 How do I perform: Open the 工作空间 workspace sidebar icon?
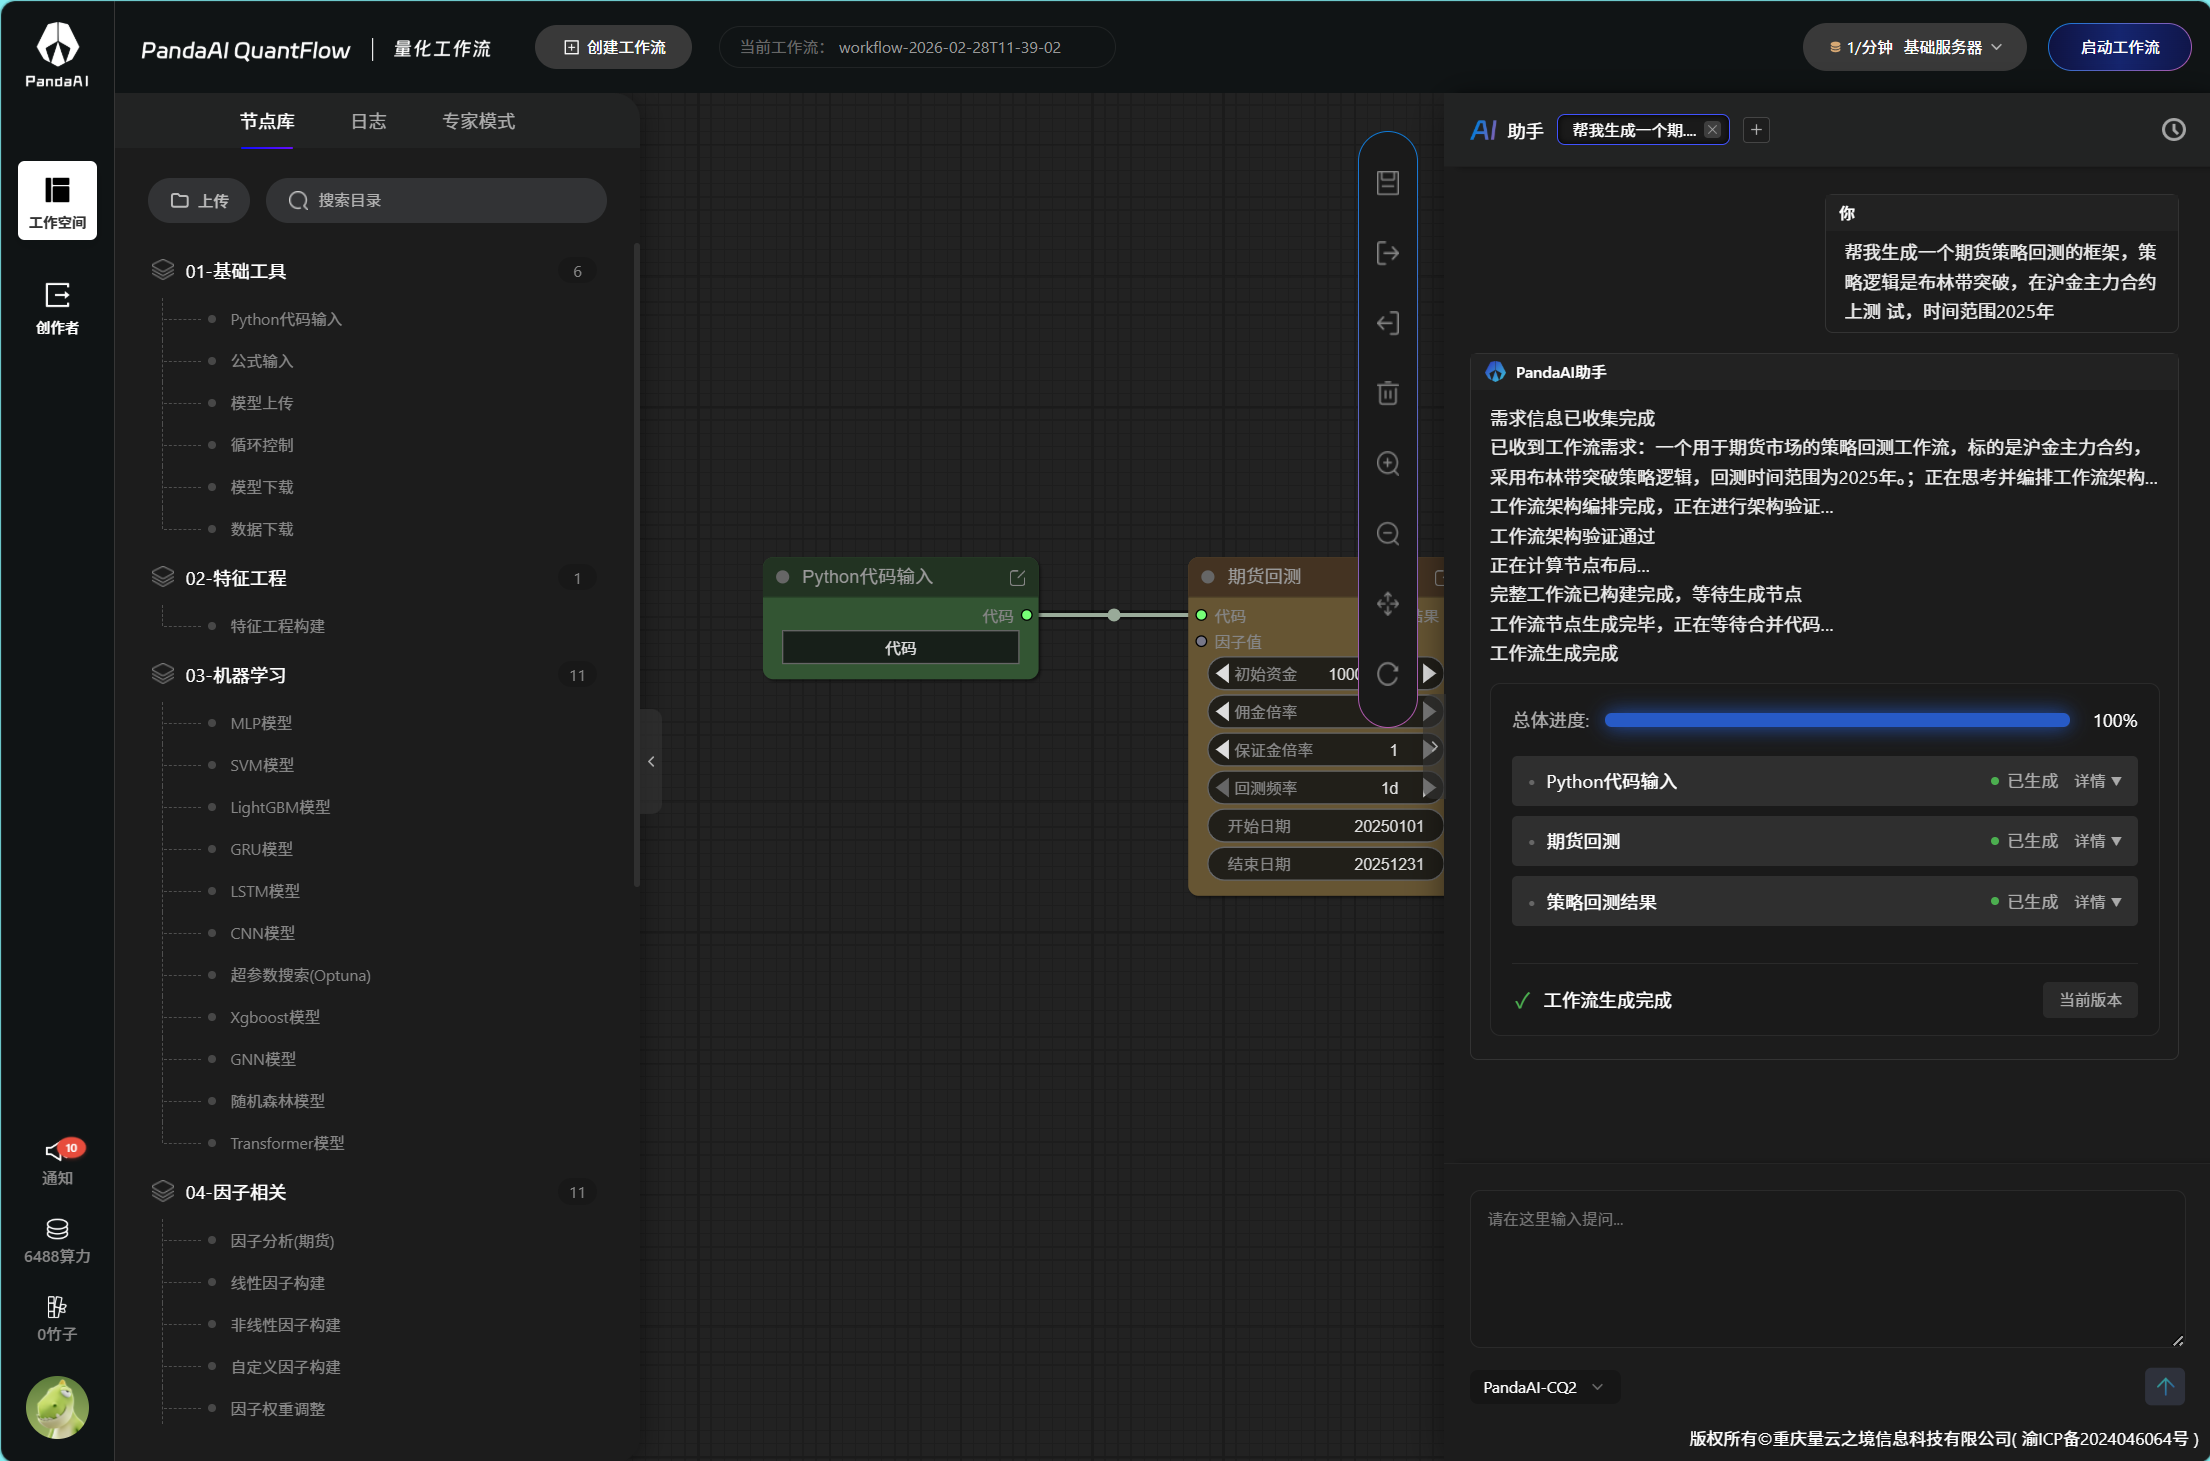coord(57,200)
